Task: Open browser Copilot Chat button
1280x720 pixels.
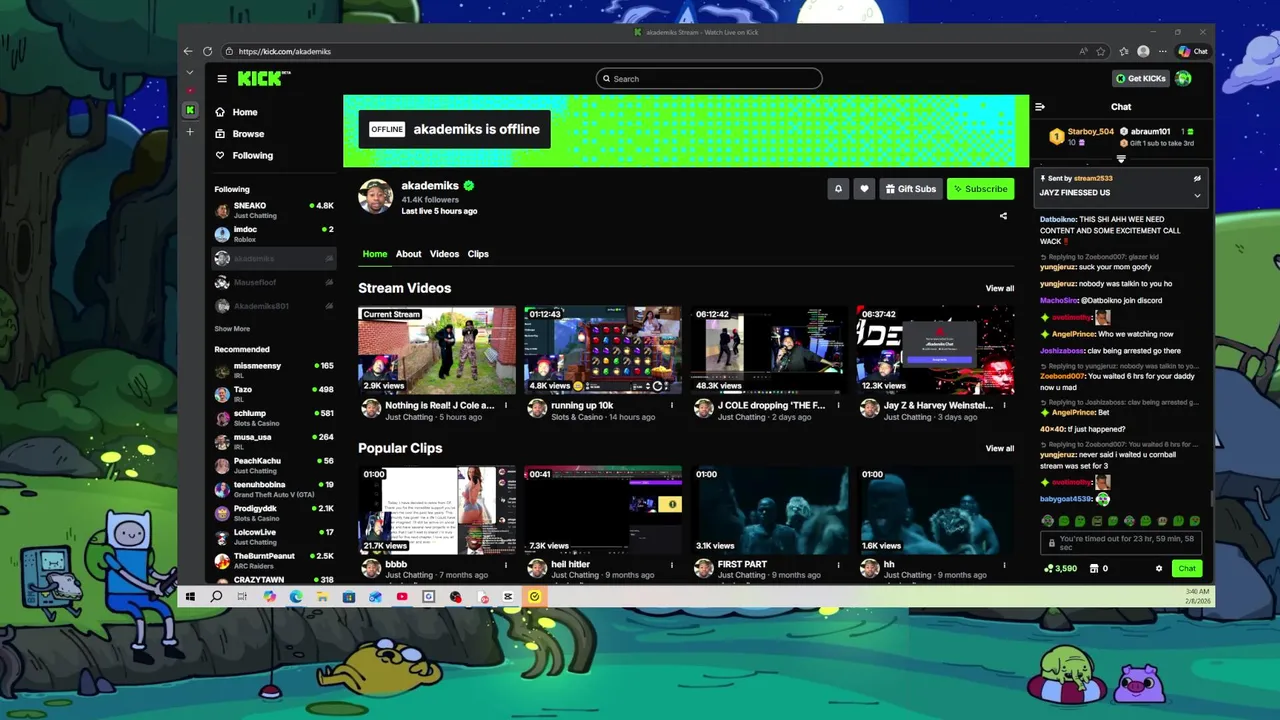Action: pyautogui.click(x=1193, y=51)
